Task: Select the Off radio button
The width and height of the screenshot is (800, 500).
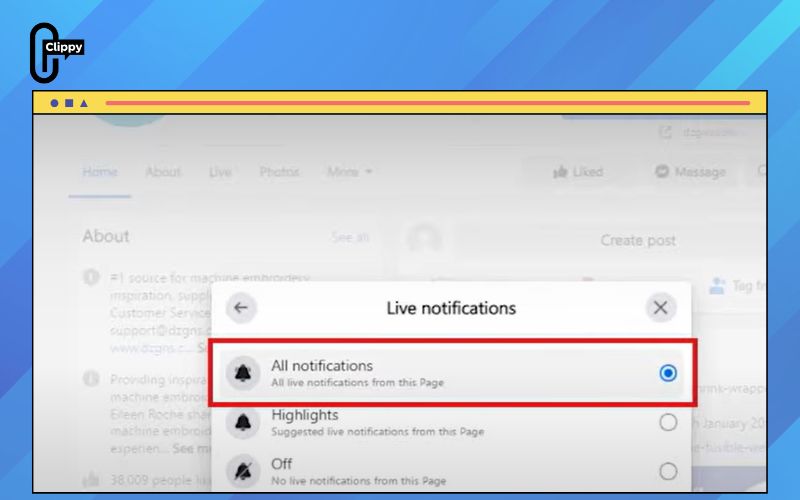Action: pos(668,471)
